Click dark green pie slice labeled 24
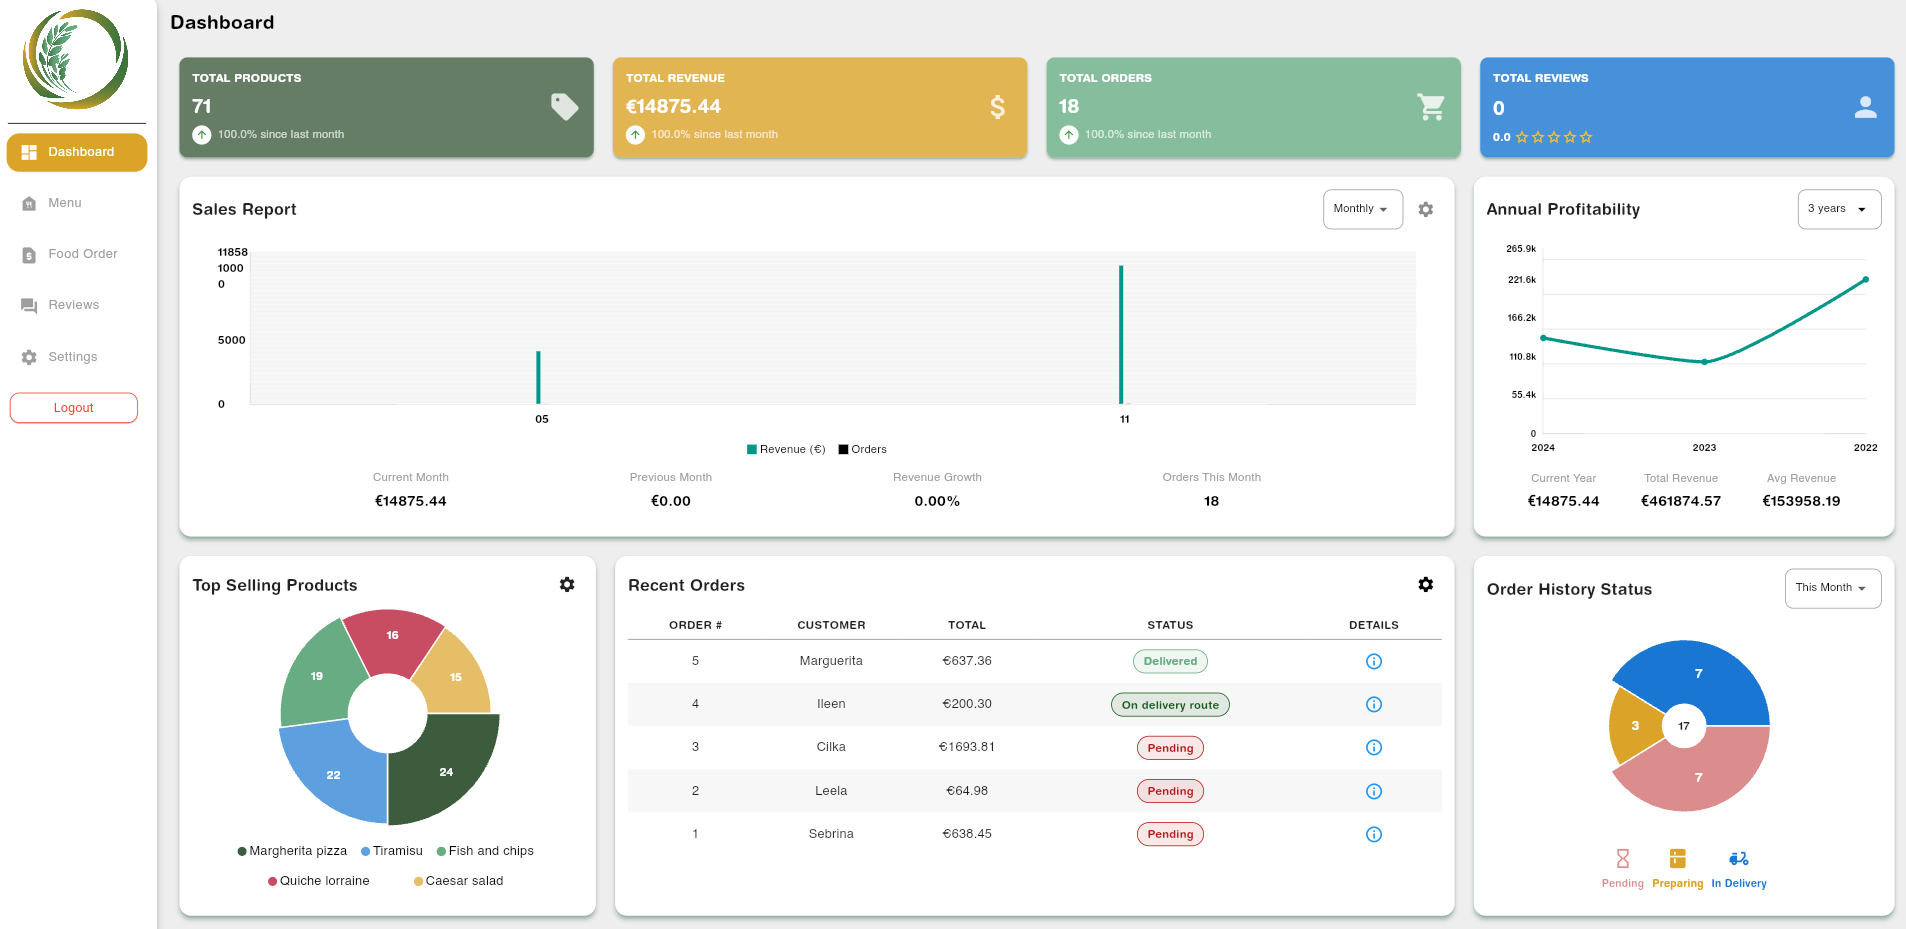The height and width of the screenshot is (929, 1906). click(x=446, y=772)
